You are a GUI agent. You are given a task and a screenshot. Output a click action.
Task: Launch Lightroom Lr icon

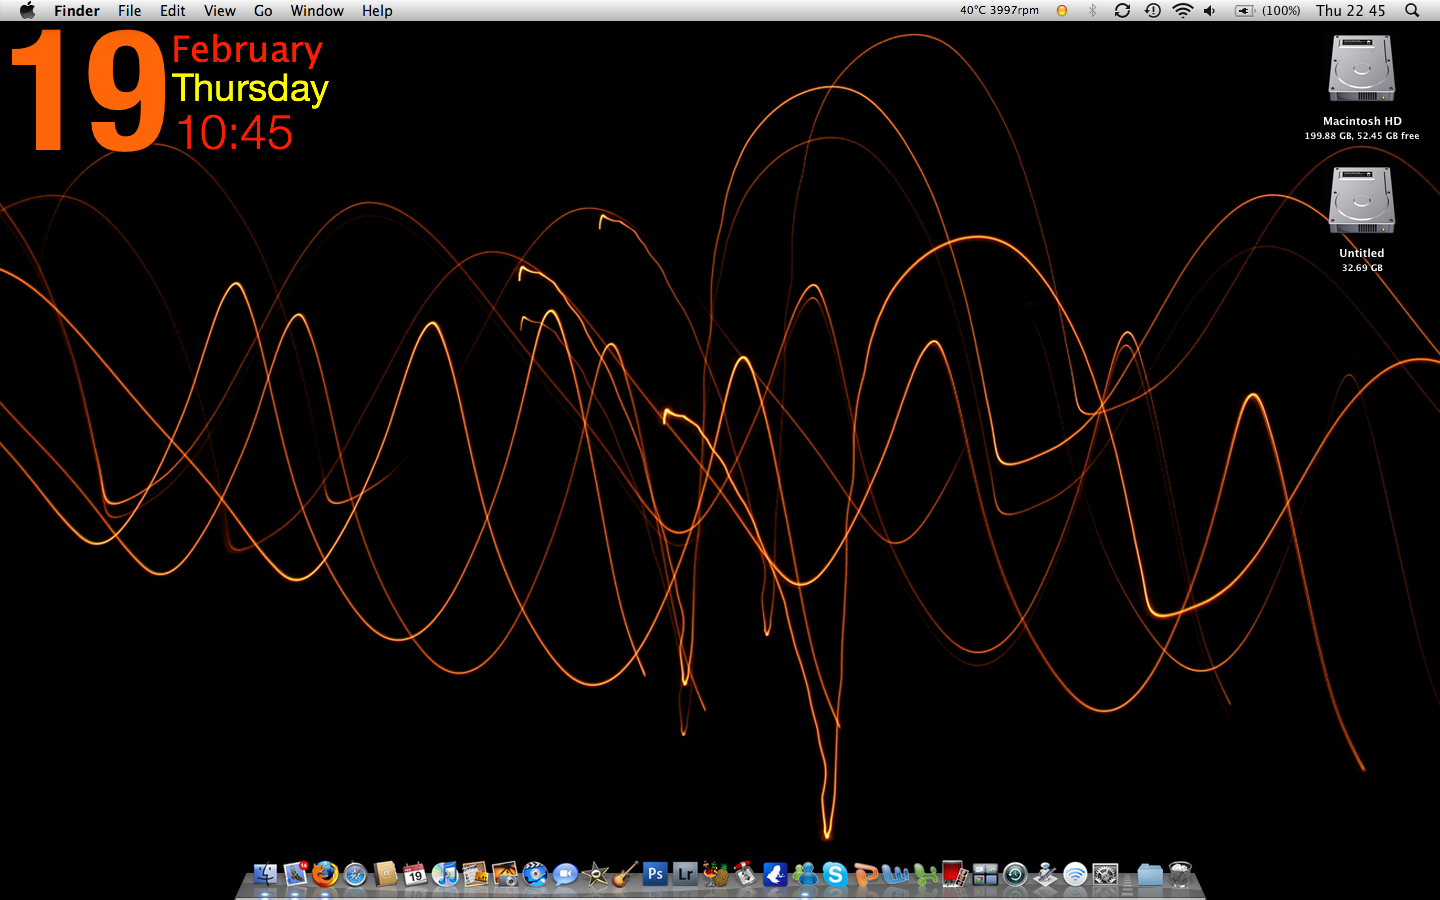[x=685, y=875]
